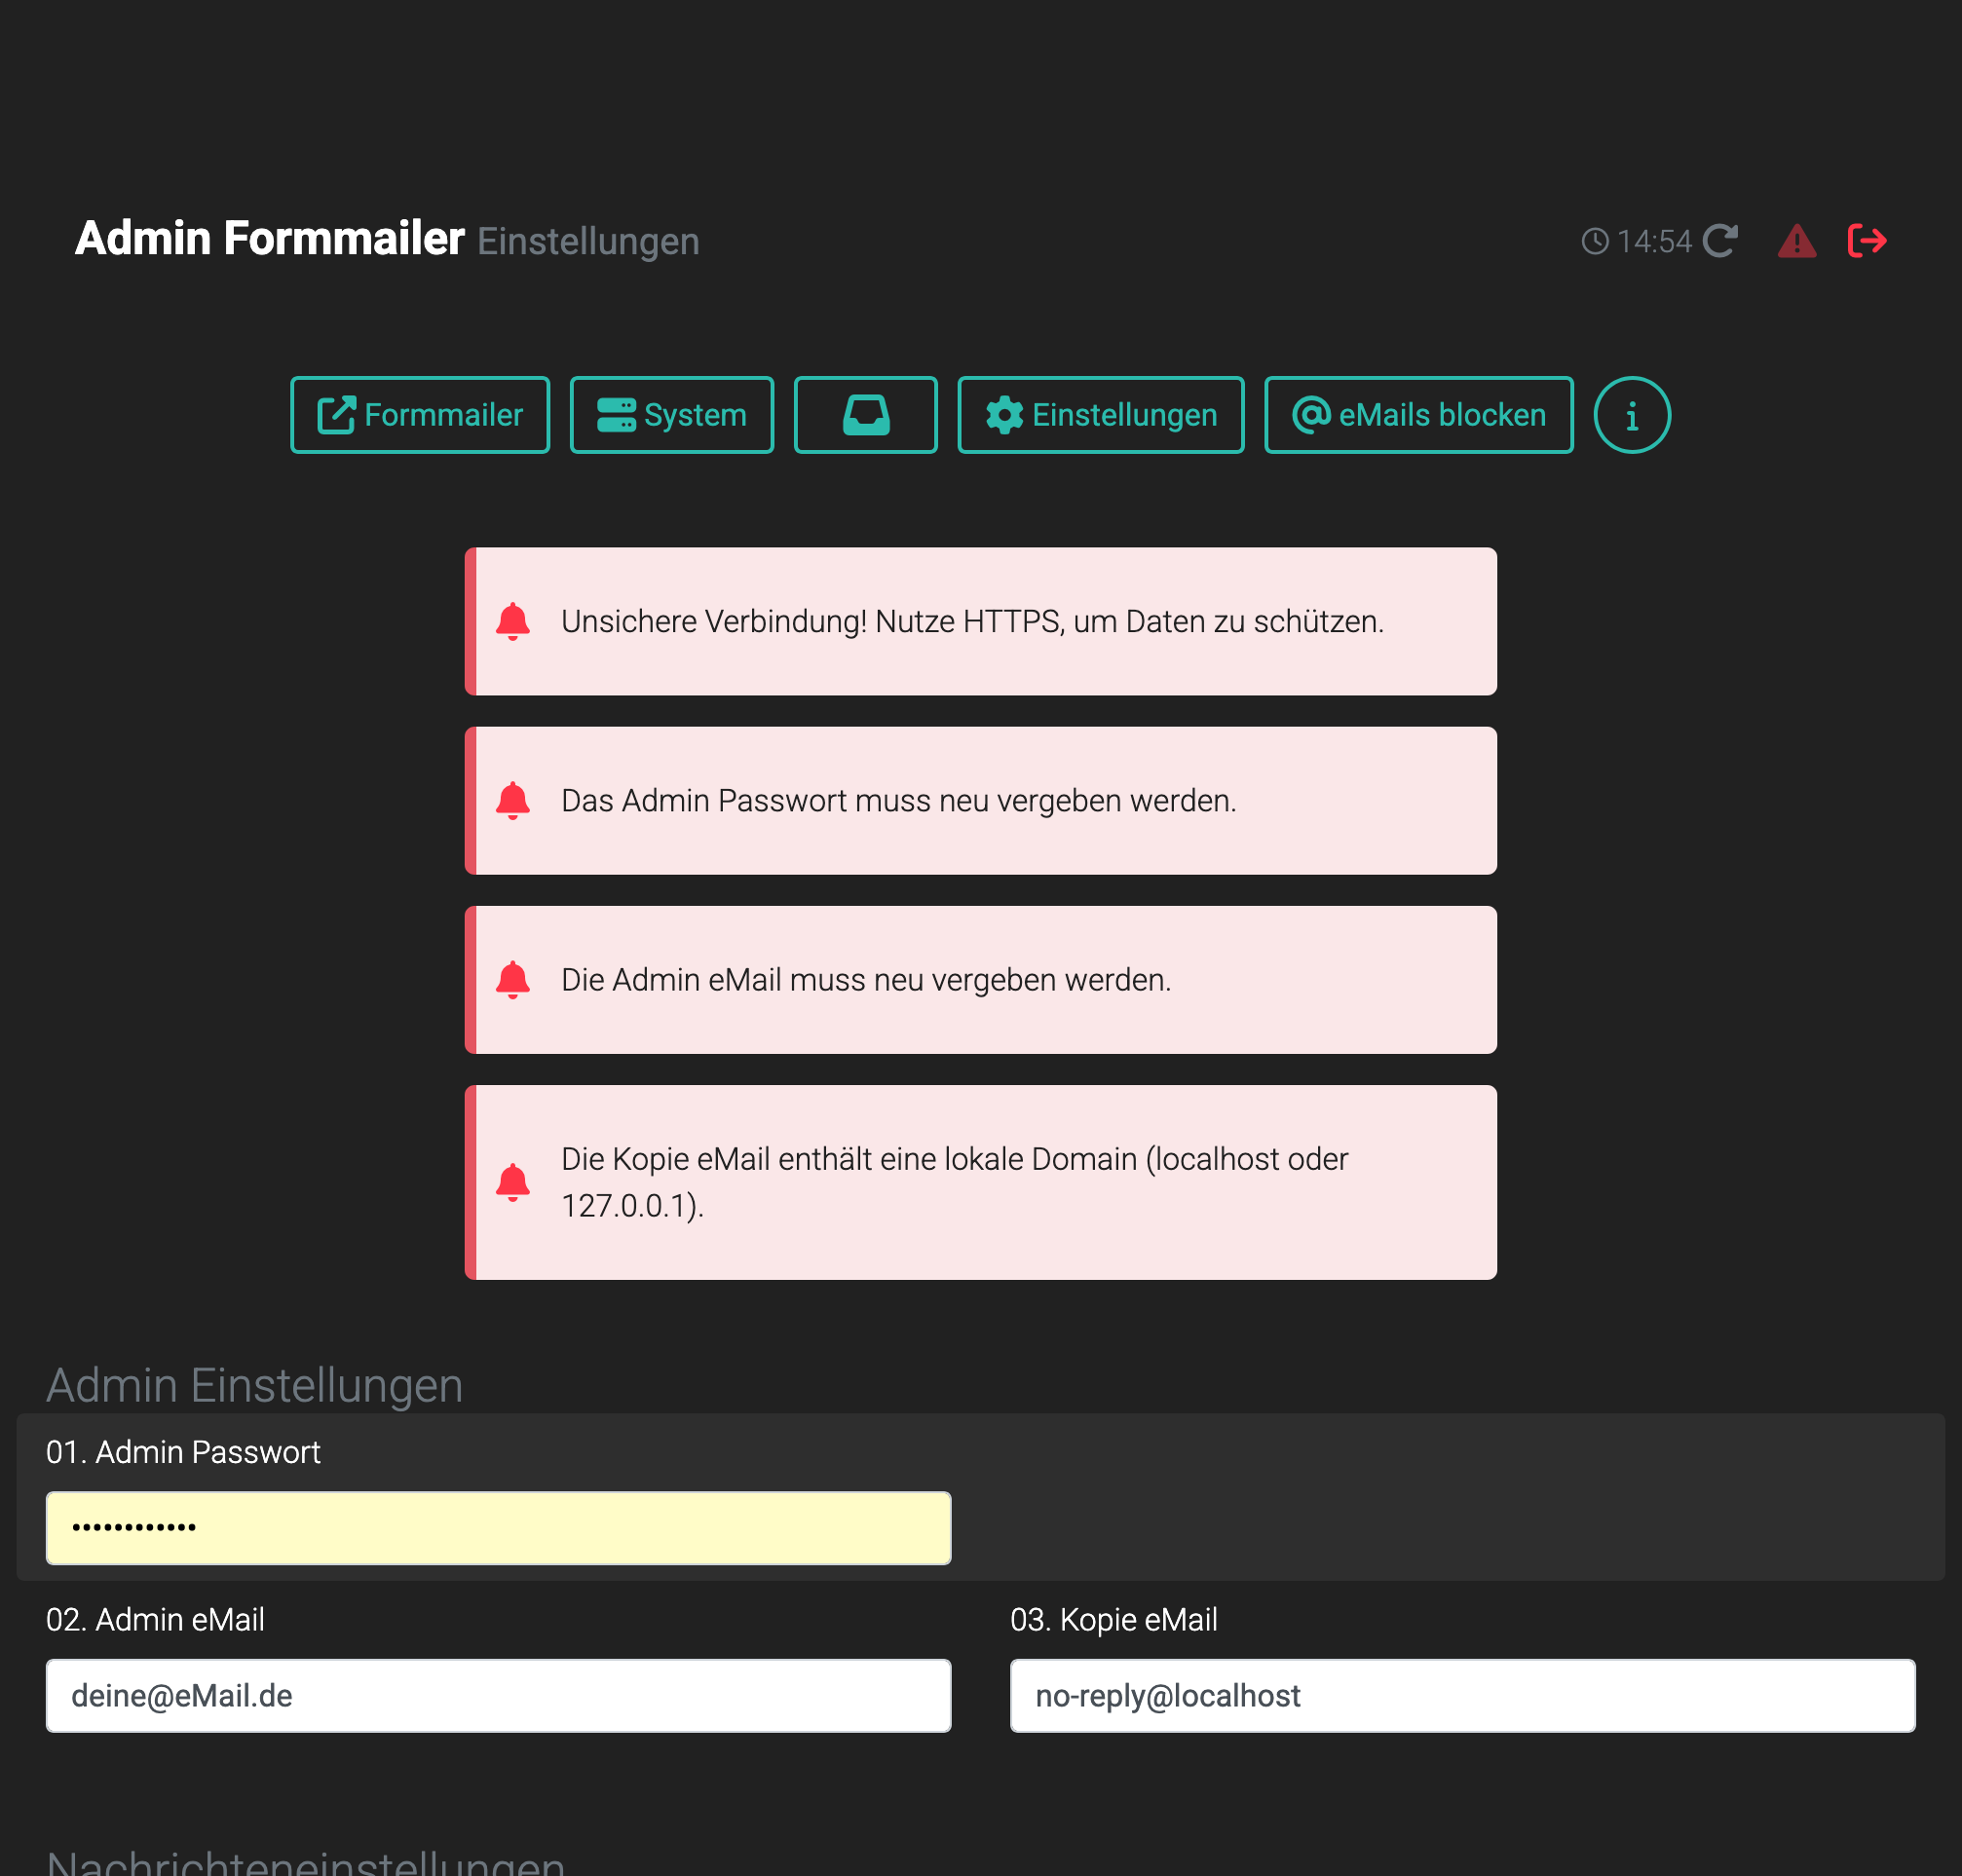Click the Admin eMail input field
This screenshot has width=1962, height=1876.
pos(498,1696)
